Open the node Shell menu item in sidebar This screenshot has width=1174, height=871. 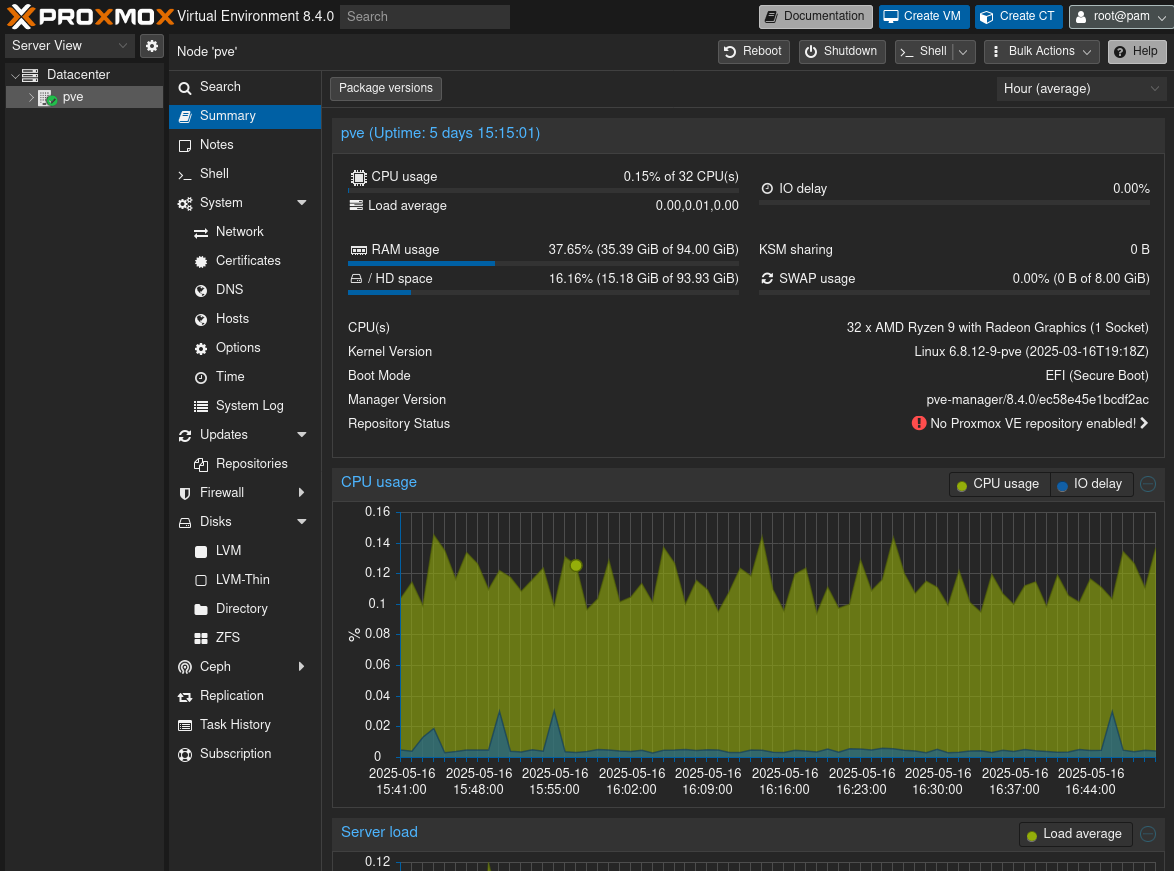(245, 174)
